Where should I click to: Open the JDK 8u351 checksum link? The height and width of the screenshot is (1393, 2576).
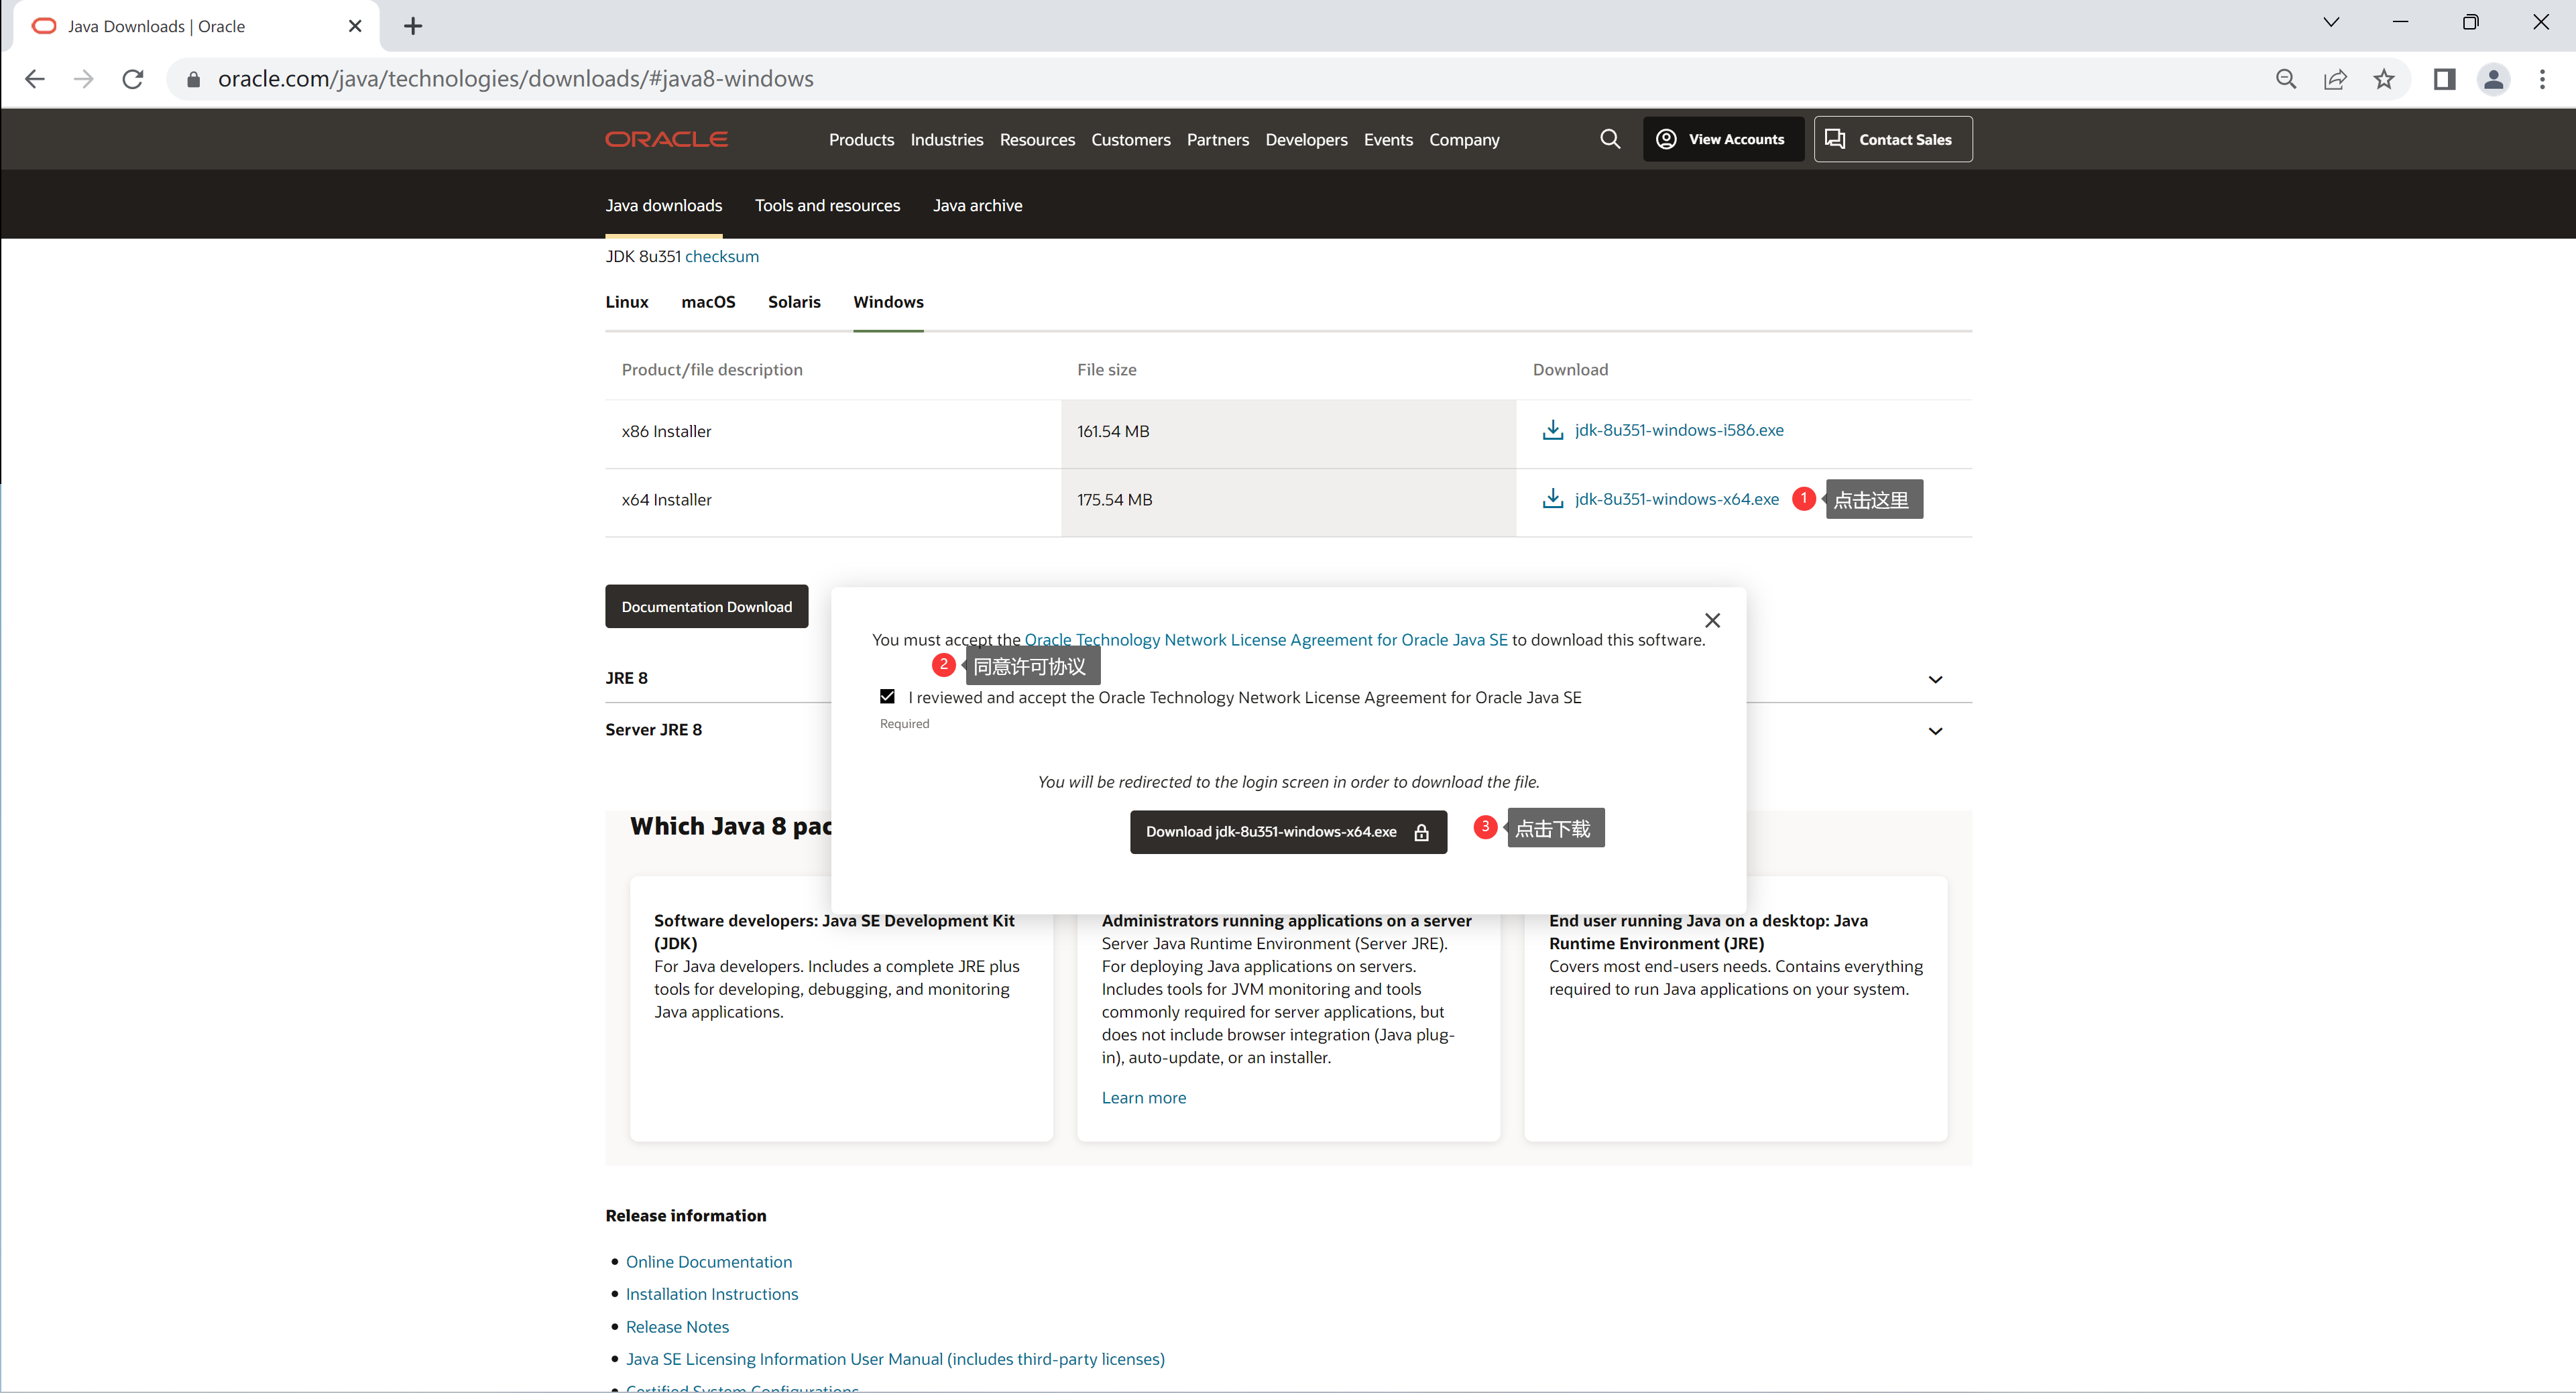721,256
